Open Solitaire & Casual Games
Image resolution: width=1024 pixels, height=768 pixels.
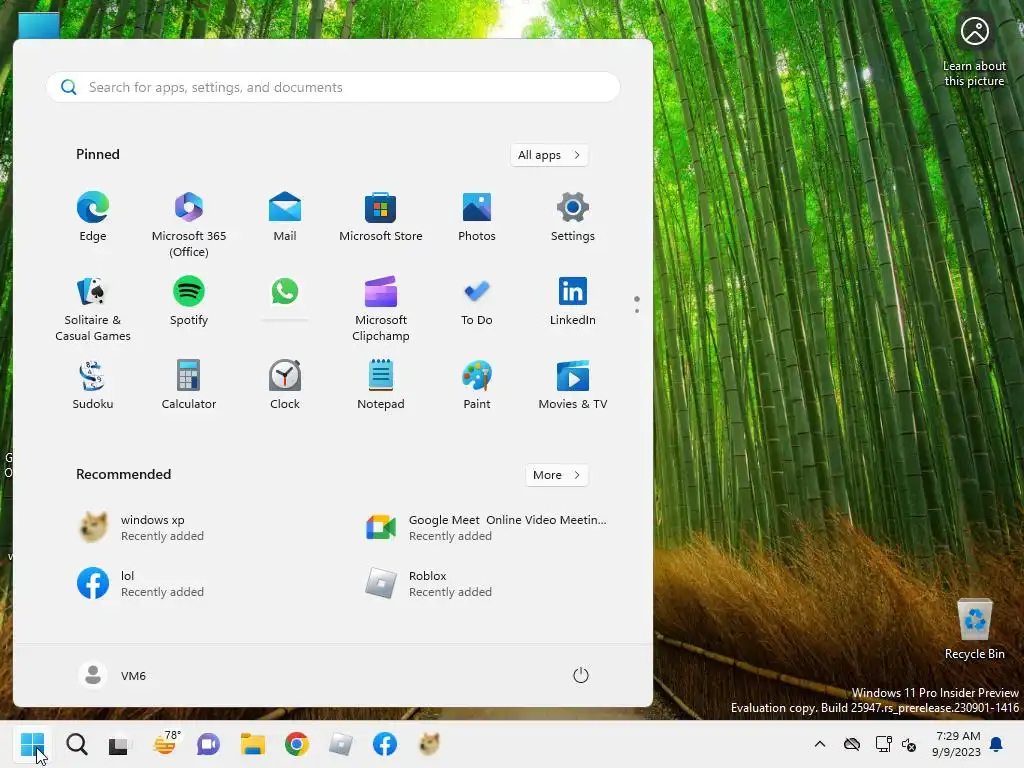pyautogui.click(x=93, y=309)
